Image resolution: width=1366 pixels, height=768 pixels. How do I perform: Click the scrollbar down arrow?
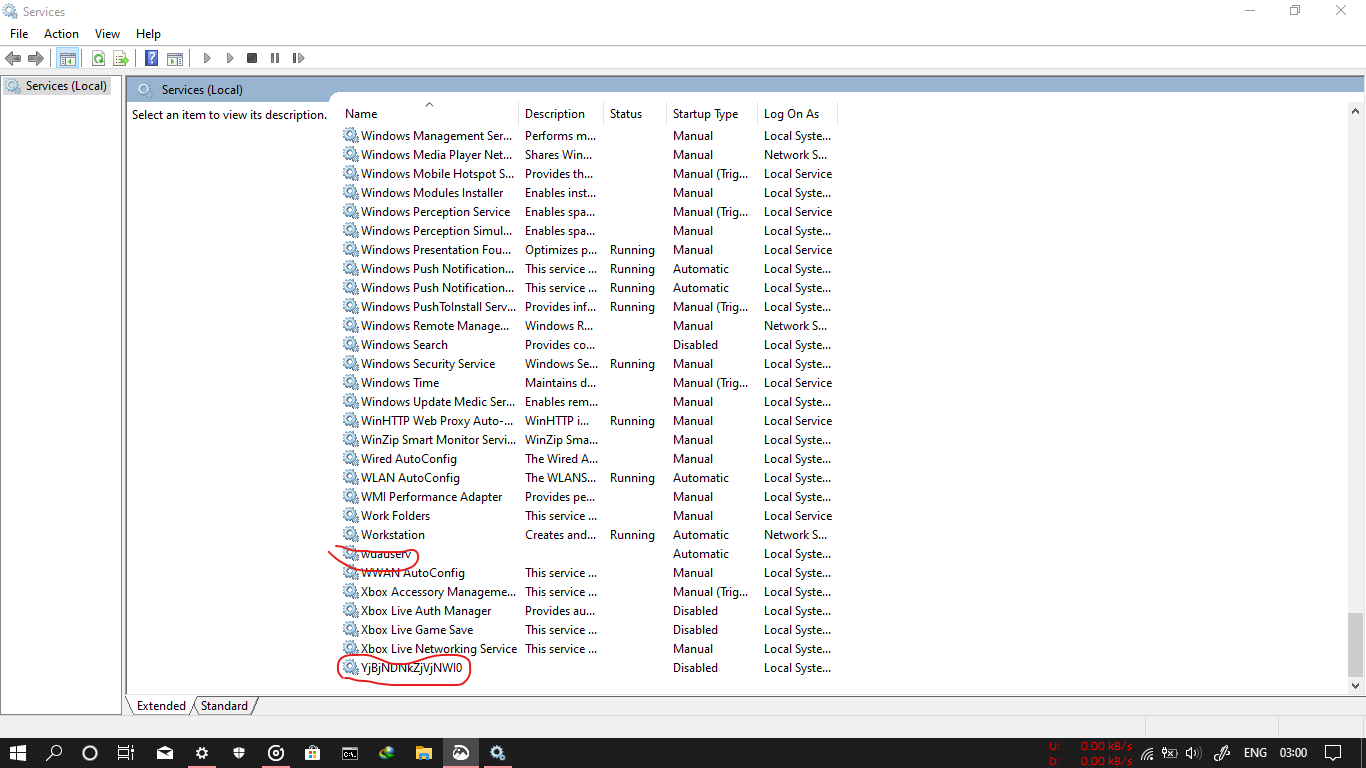(x=1356, y=686)
